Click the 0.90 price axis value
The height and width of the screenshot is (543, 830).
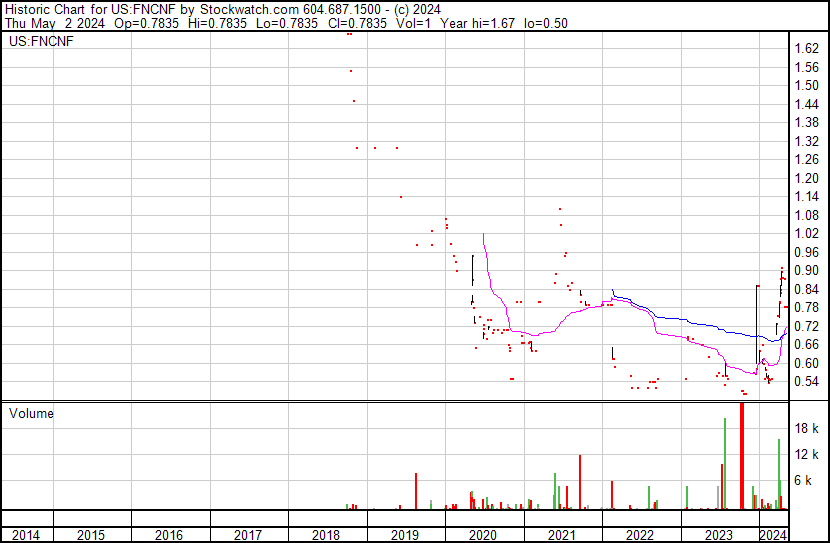tap(807, 270)
